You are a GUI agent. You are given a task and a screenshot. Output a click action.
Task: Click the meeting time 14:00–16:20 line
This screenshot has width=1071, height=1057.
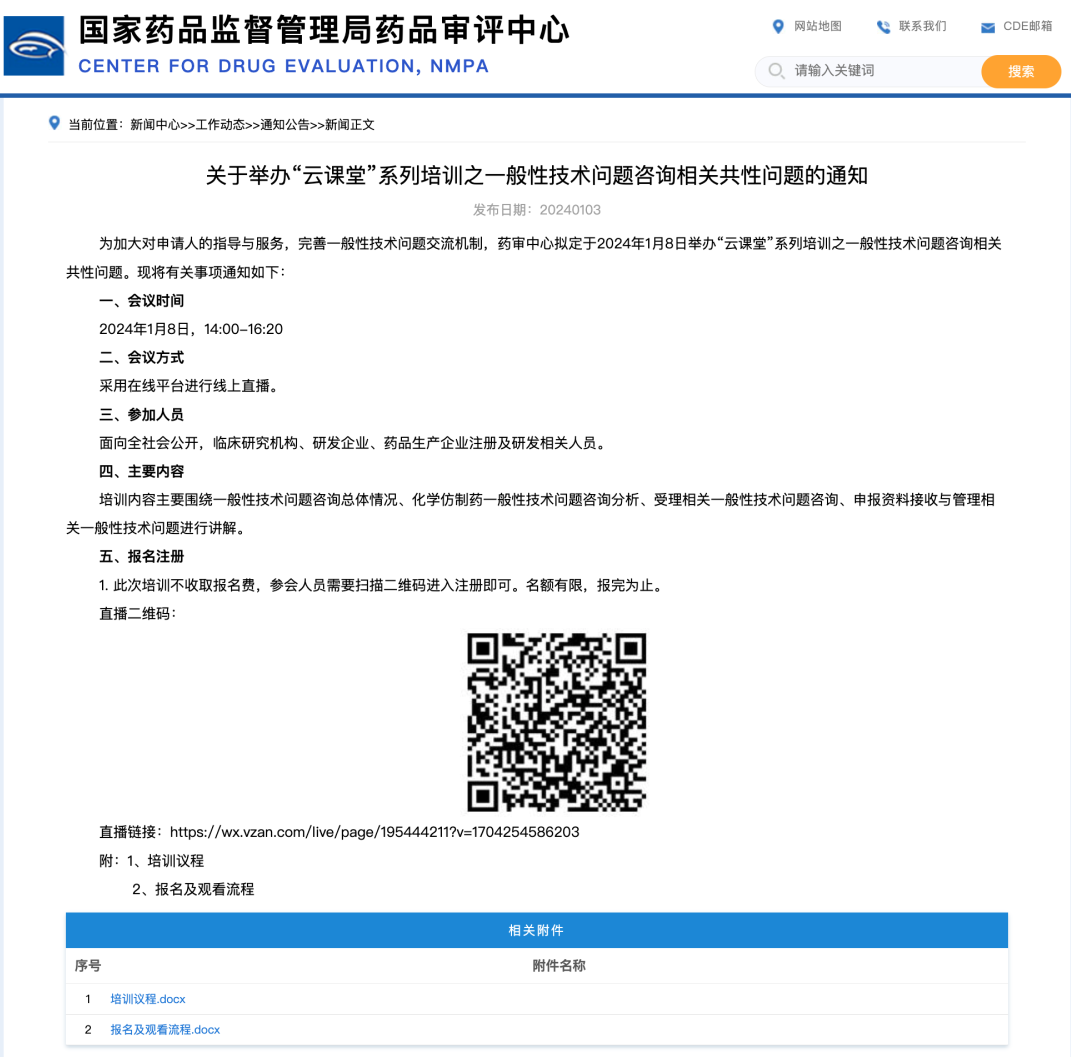(191, 329)
